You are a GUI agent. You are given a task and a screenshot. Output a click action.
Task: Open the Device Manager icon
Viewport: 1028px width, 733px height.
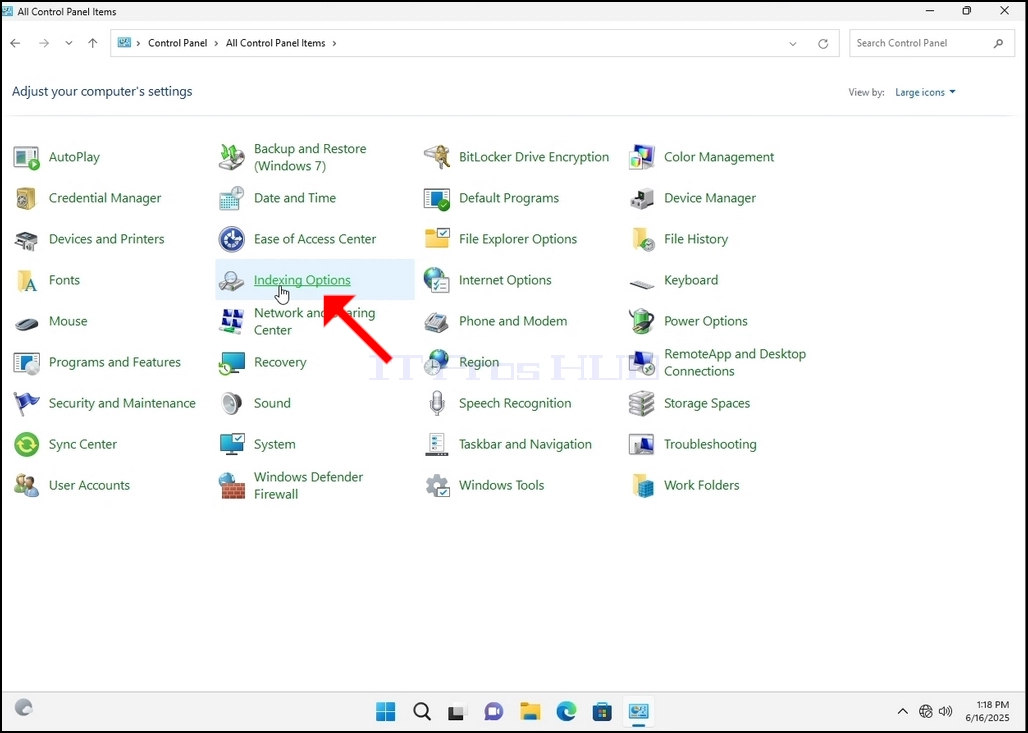tap(642, 198)
